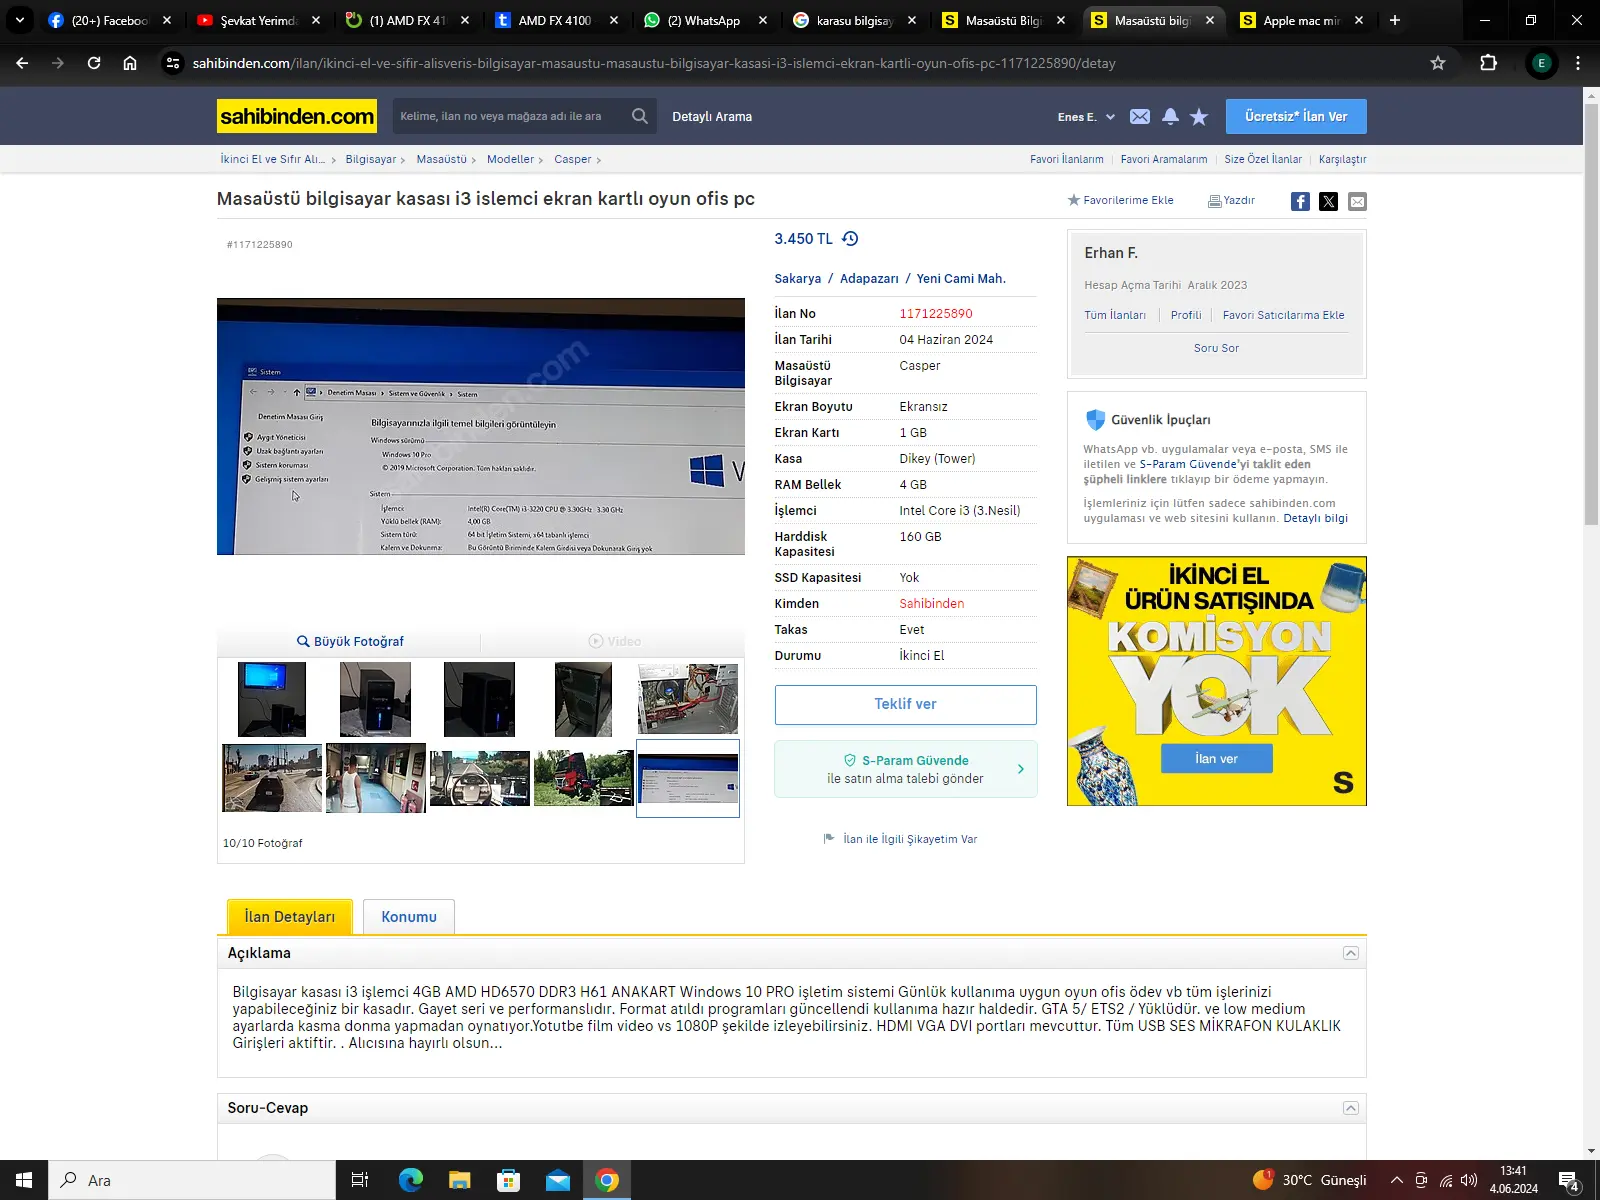The height and width of the screenshot is (1200, 1600).
Task: Open the notifications bell icon
Action: 1170,117
